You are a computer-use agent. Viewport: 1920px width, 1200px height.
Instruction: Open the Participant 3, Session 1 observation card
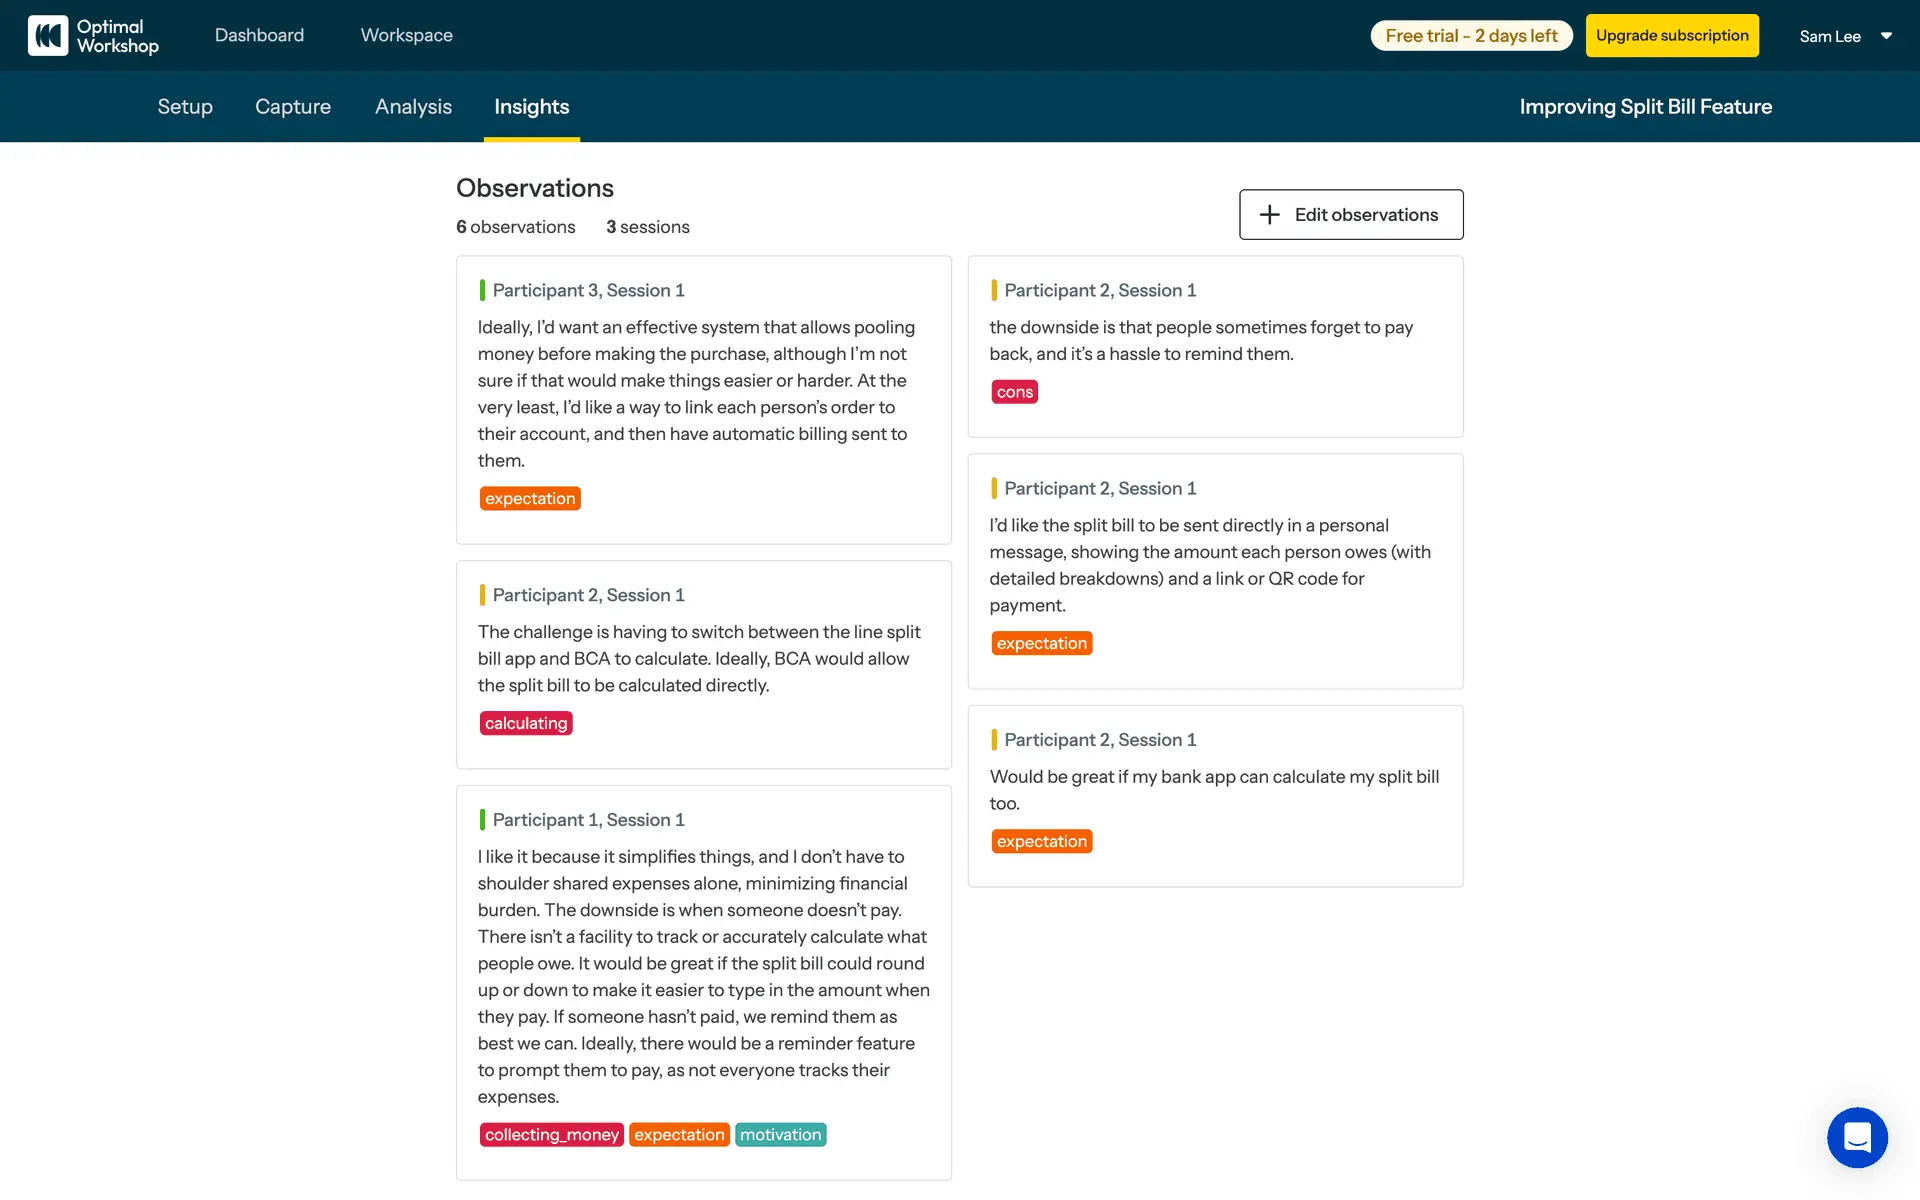(x=703, y=400)
